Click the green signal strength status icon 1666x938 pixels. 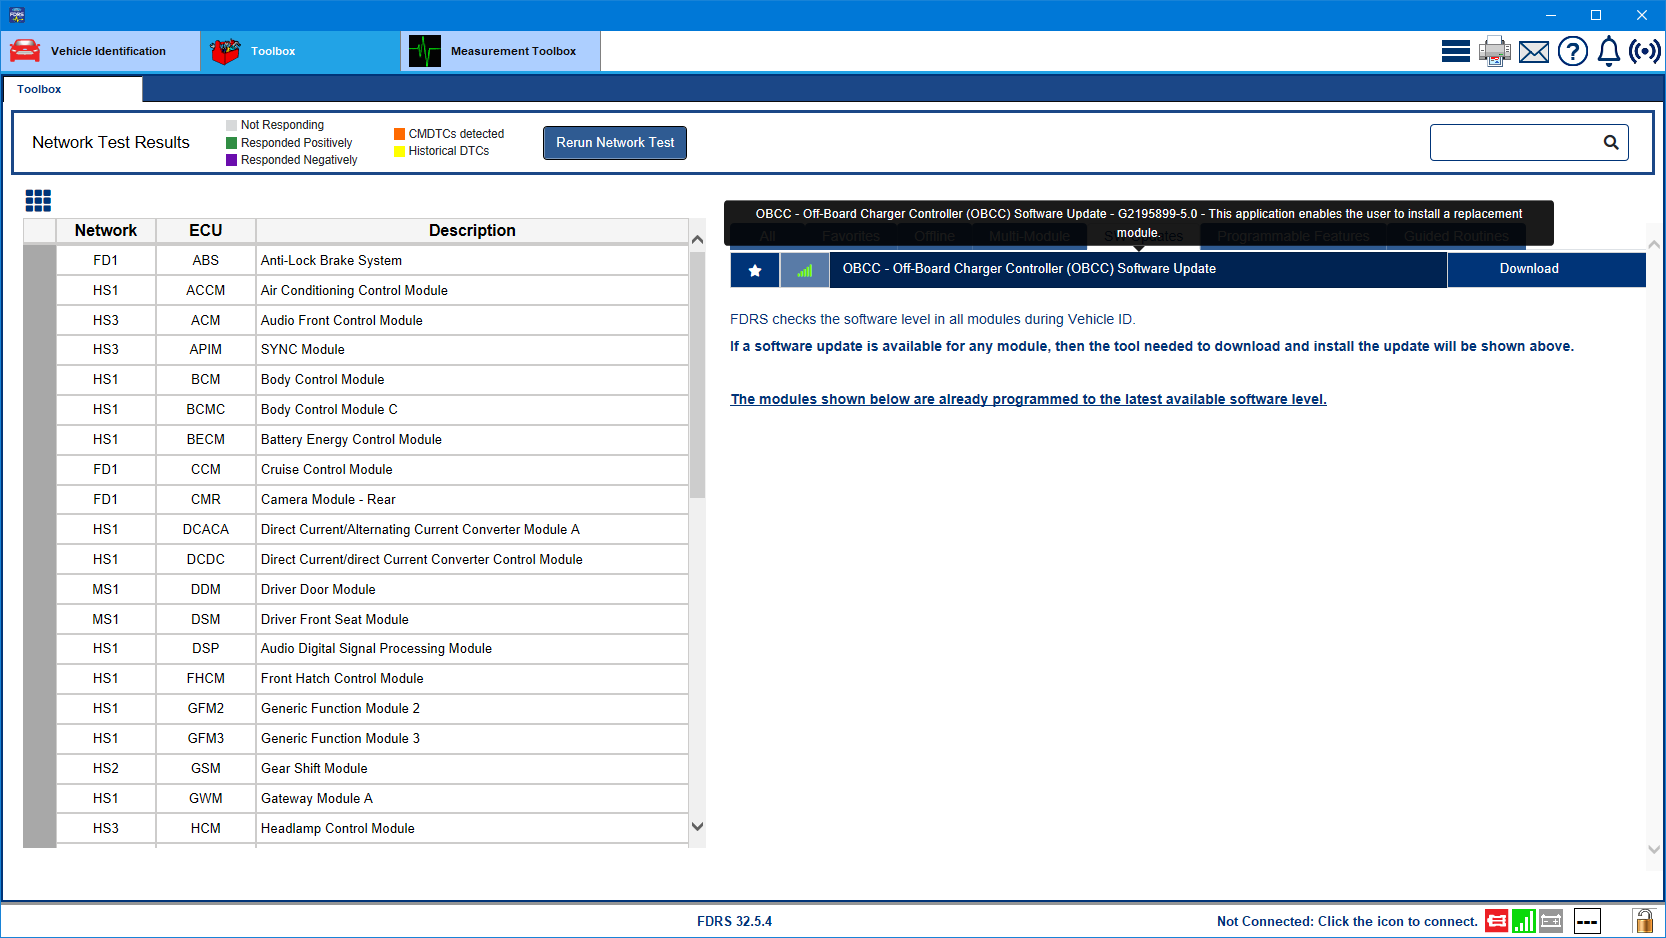tap(1523, 921)
